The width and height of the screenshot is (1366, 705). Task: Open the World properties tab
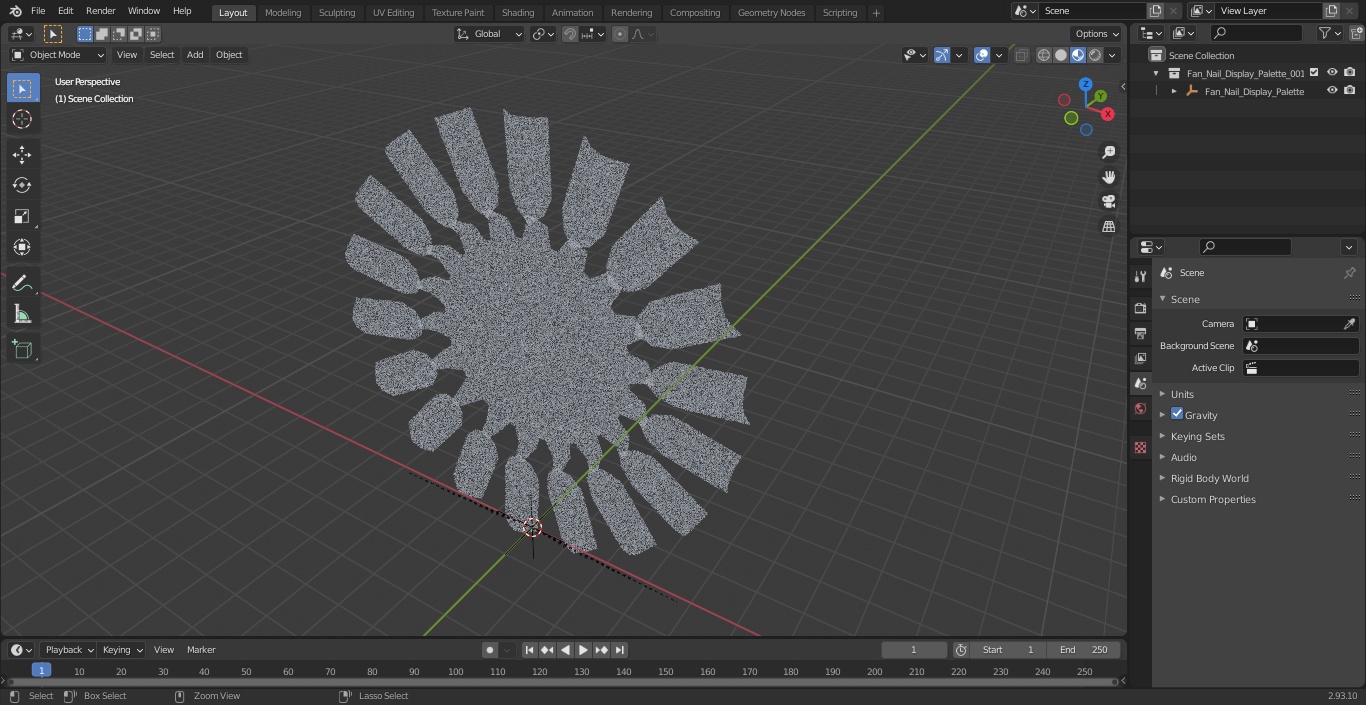tap(1140, 408)
